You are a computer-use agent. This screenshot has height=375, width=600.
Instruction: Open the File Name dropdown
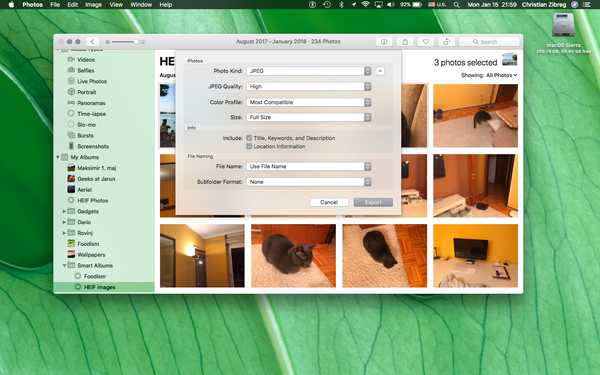click(309, 166)
